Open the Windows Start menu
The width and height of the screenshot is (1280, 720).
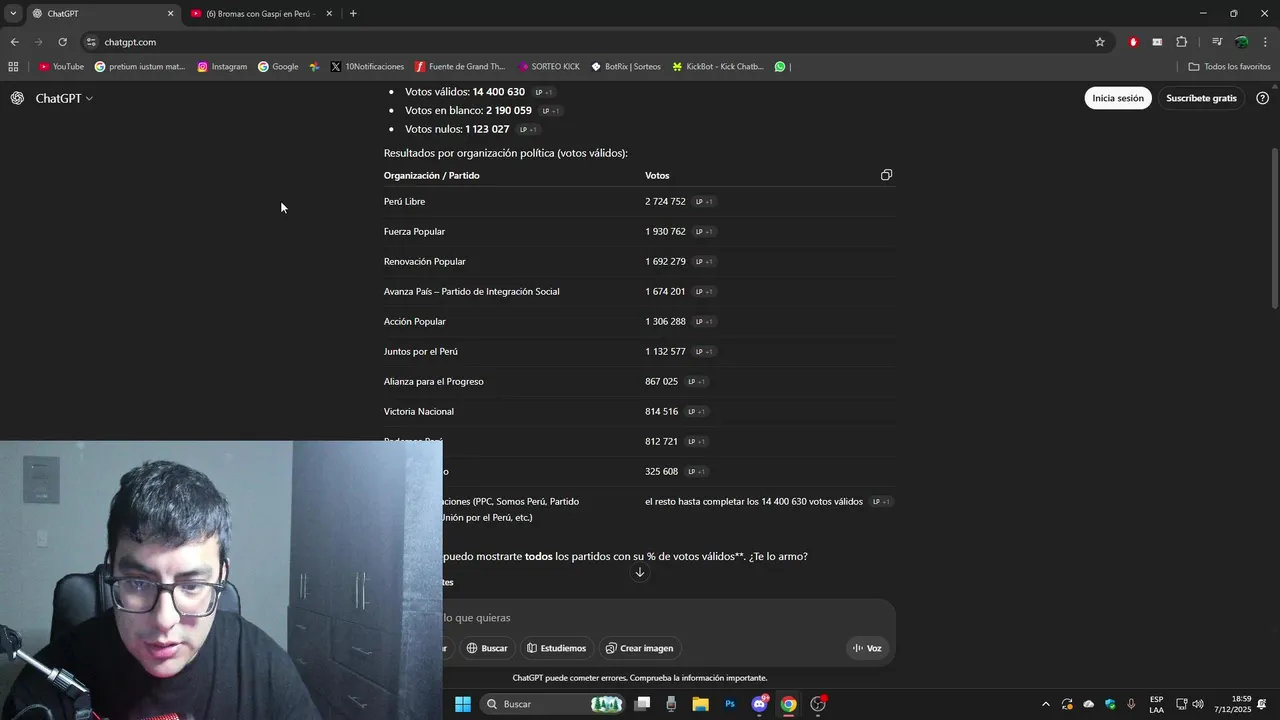(463, 704)
